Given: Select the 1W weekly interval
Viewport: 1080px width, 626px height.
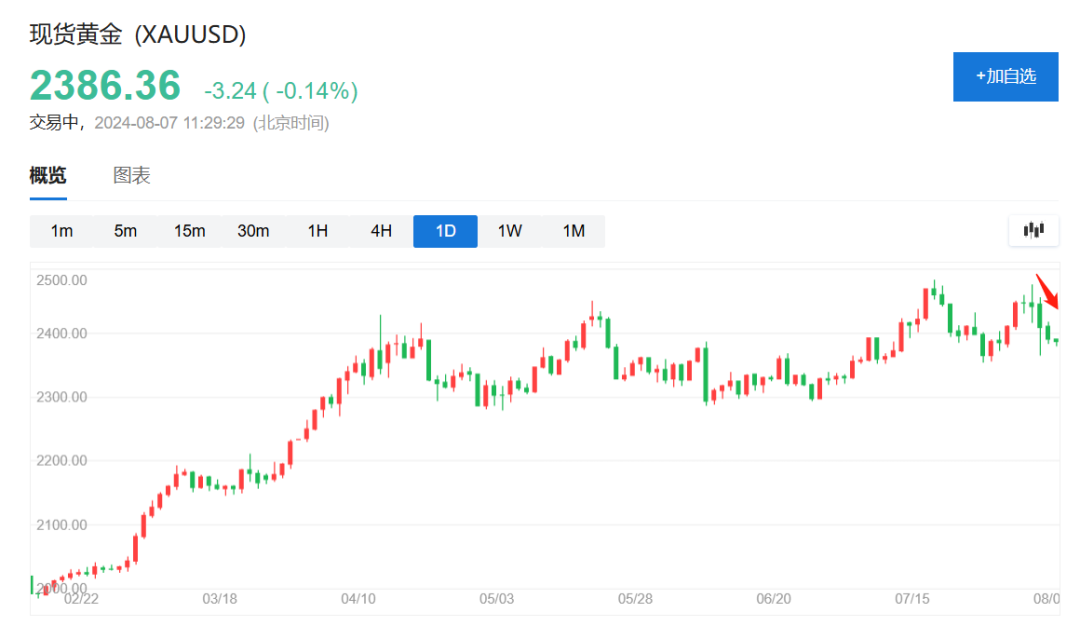Looking at the screenshot, I should click(x=509, y=230).
